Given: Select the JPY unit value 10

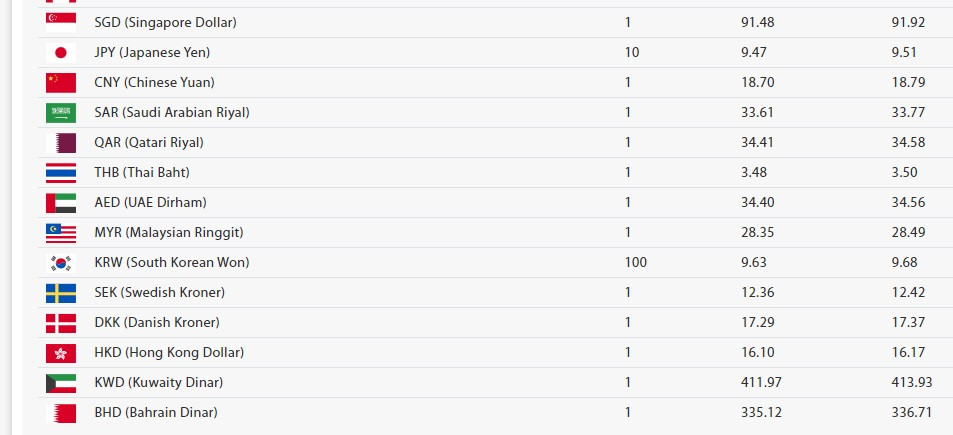Looking at the screenshot, I should pos(631,53).
